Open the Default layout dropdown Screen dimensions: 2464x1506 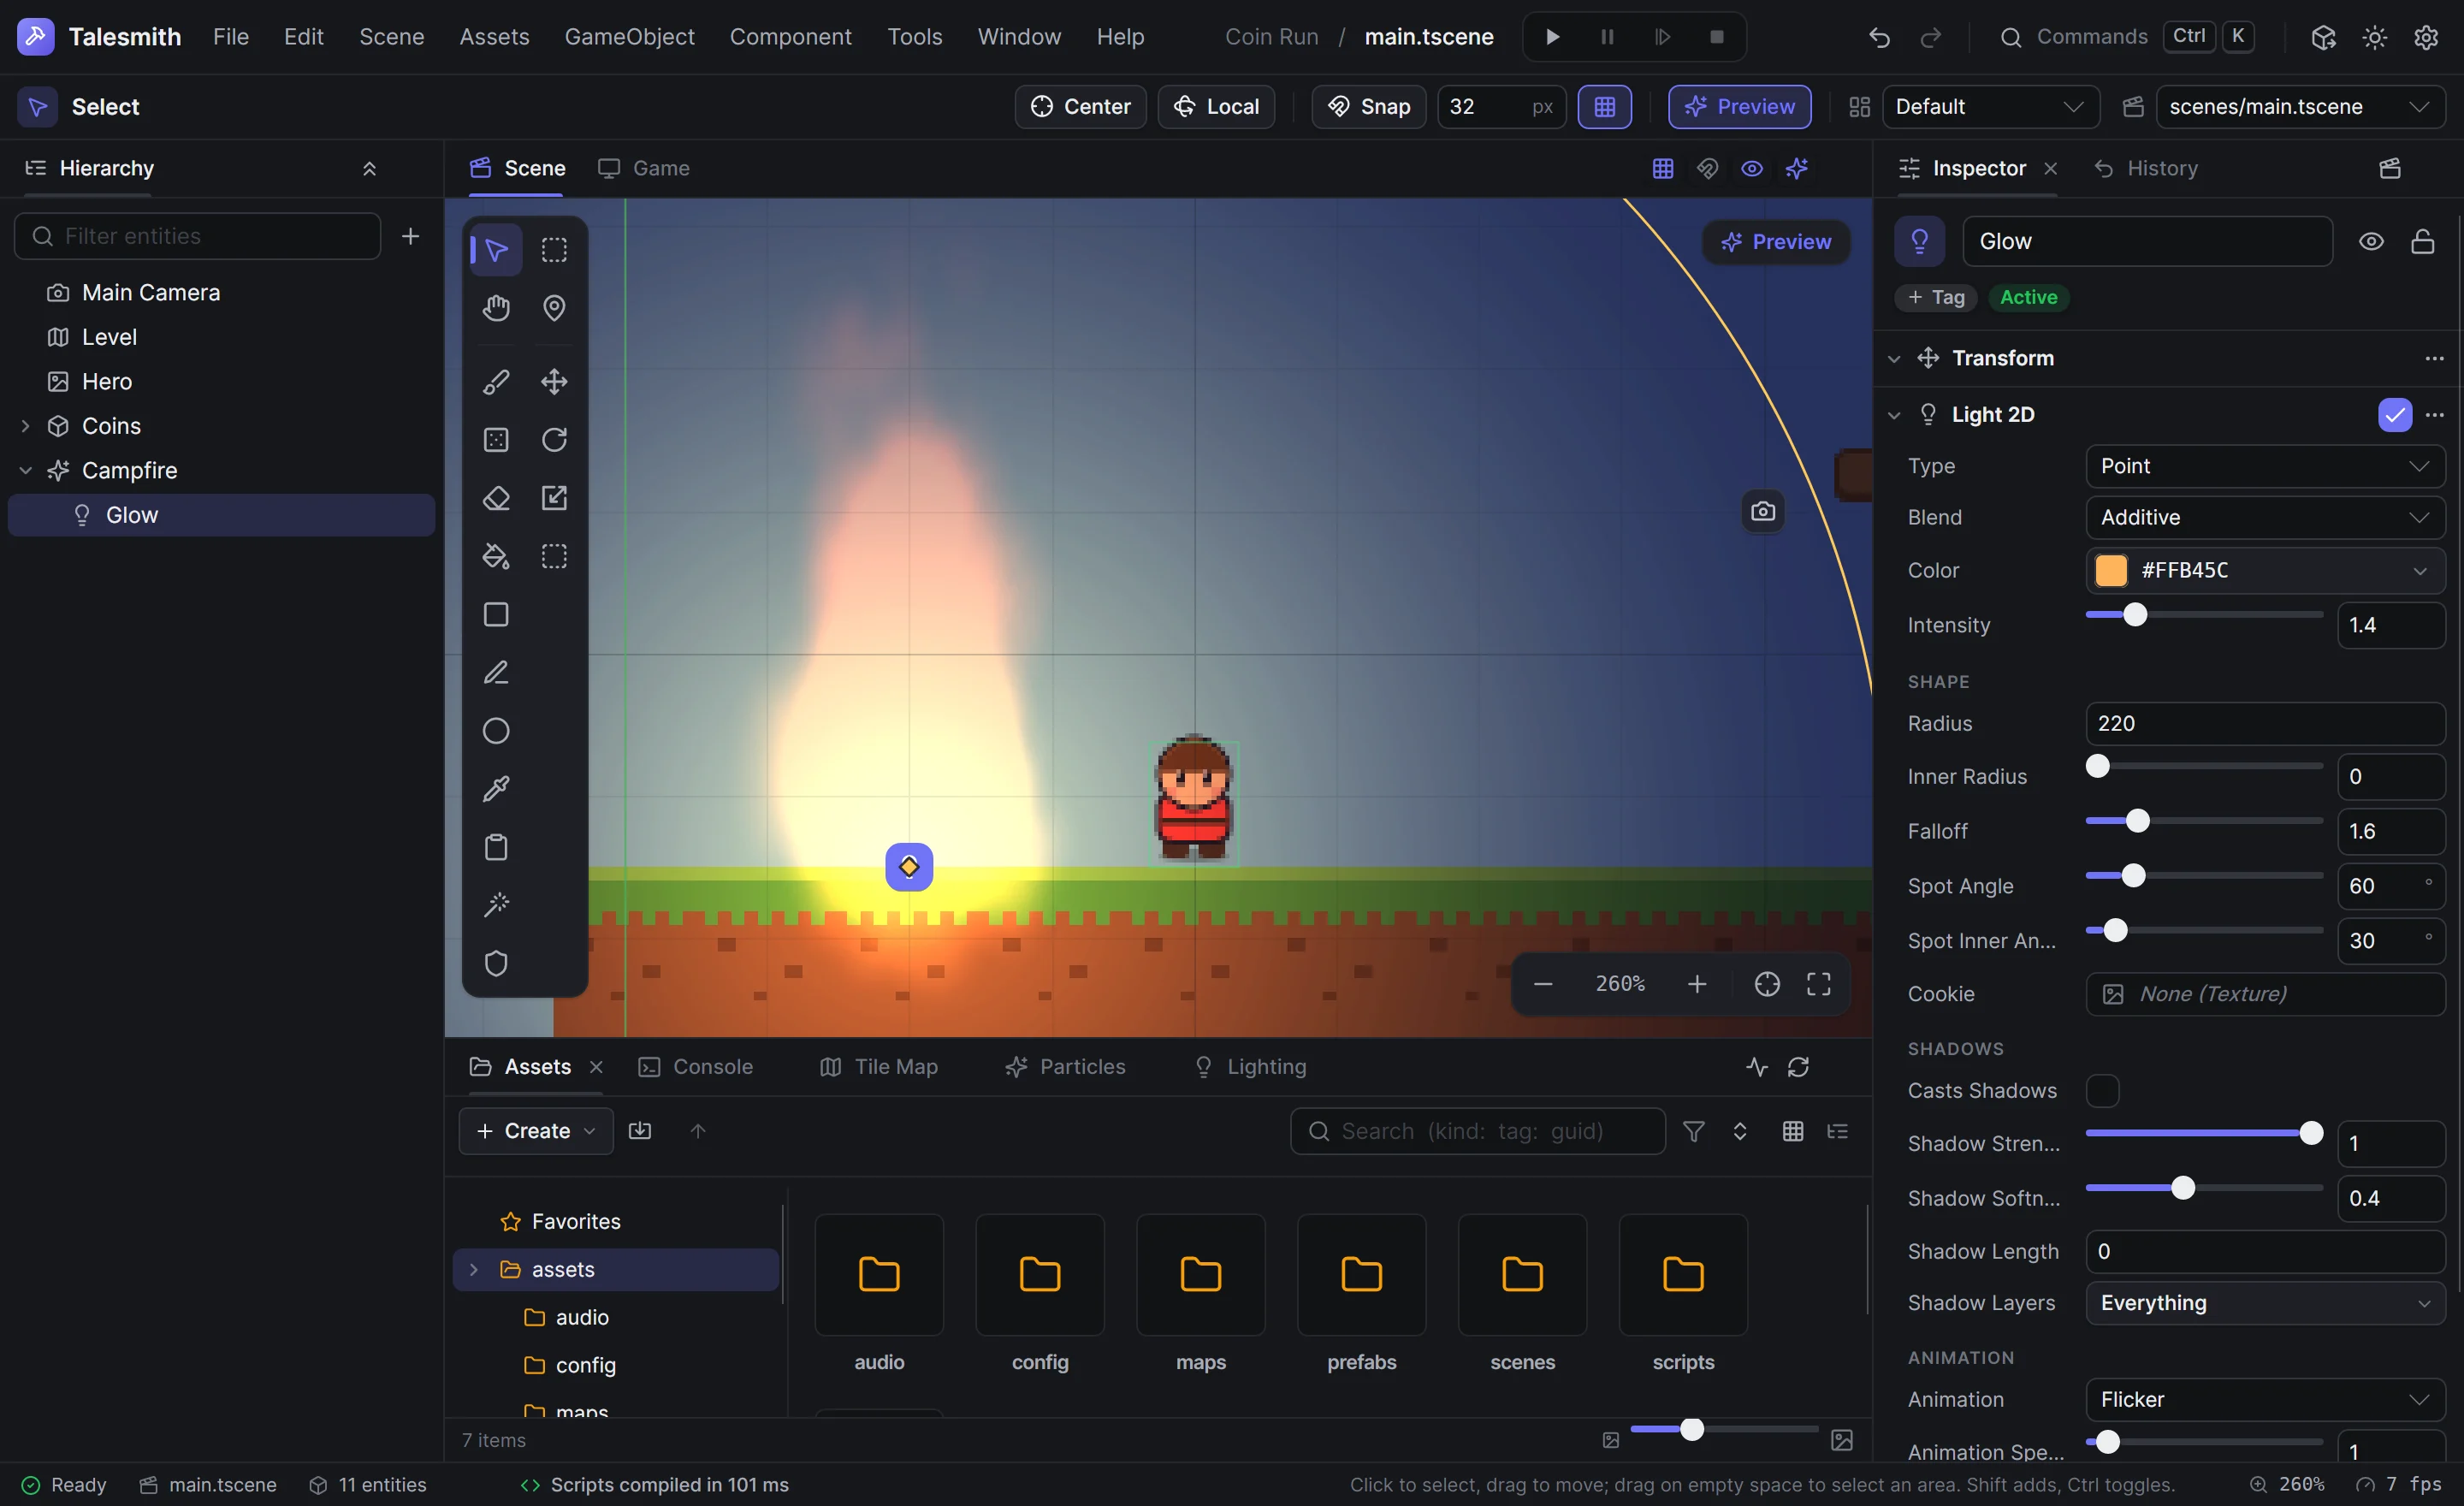pyautogui.click(x=1990, y=107)
